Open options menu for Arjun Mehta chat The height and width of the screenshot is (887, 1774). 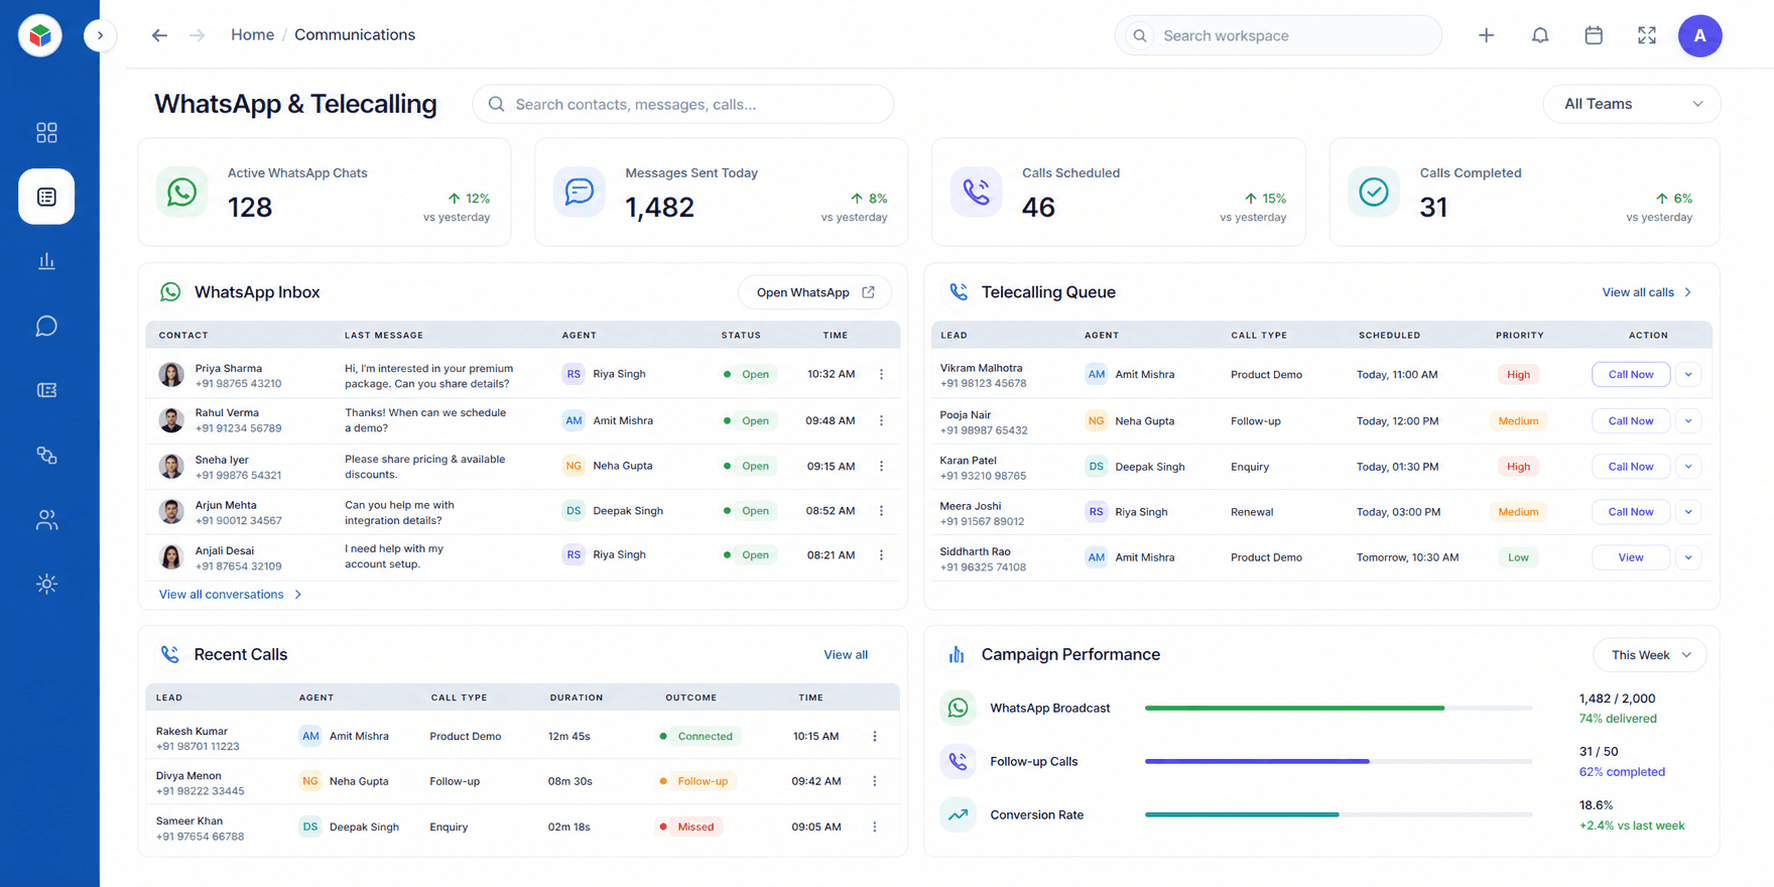point(881,511)
